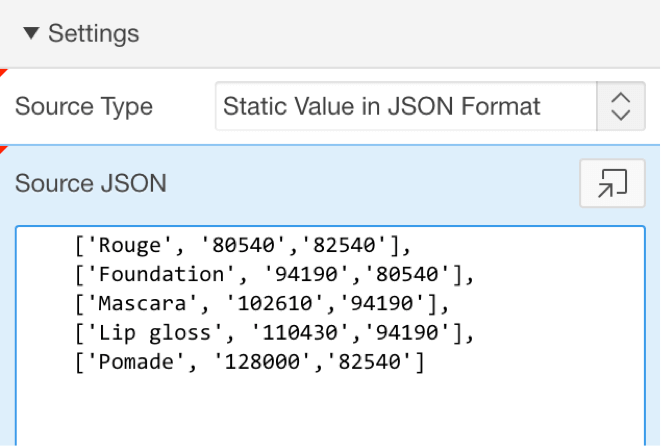Click the '128000' value in Pomade row
Screen dimensions: 661x446
point(262,362)
